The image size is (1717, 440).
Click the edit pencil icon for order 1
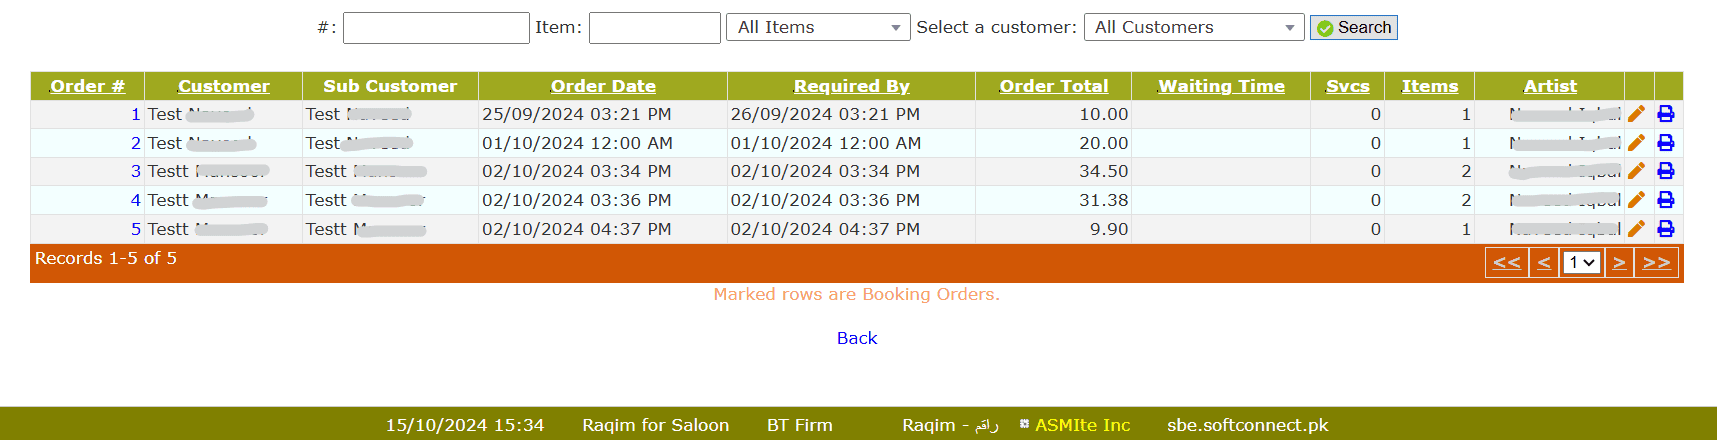coord(1636,114)
